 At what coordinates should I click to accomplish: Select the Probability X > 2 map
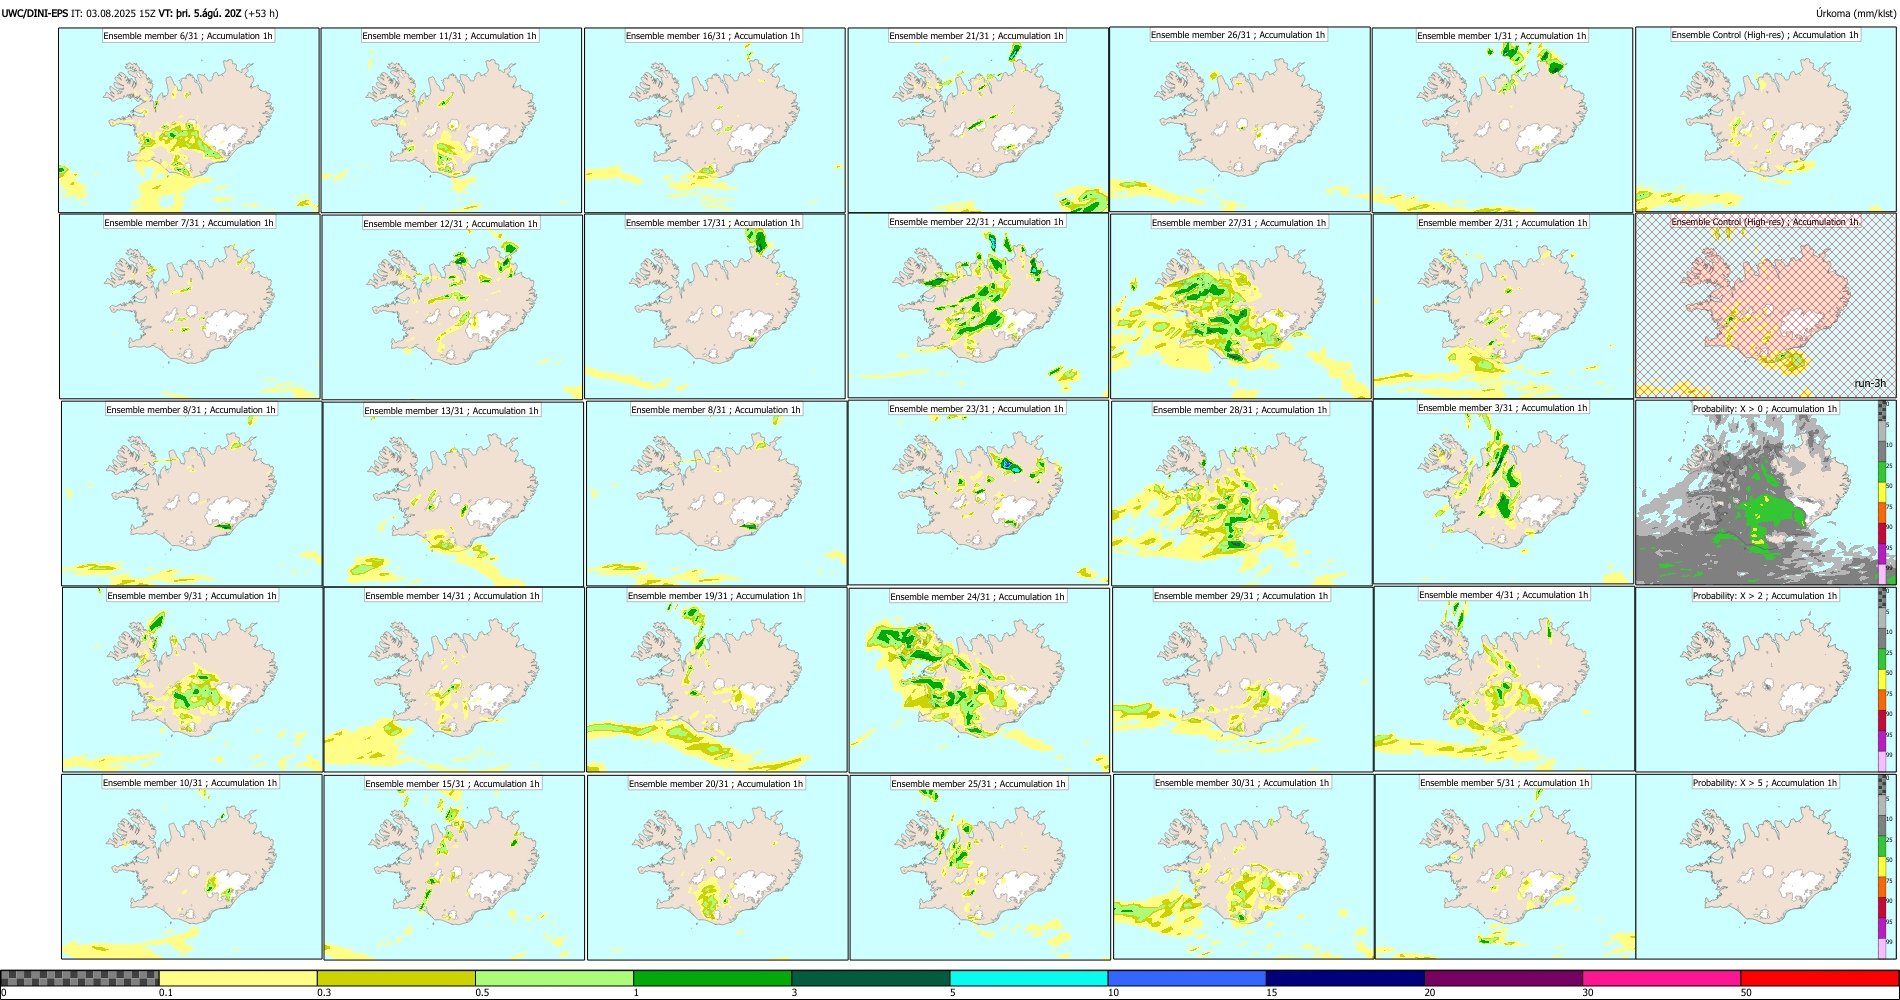[x=1766, y=679]
